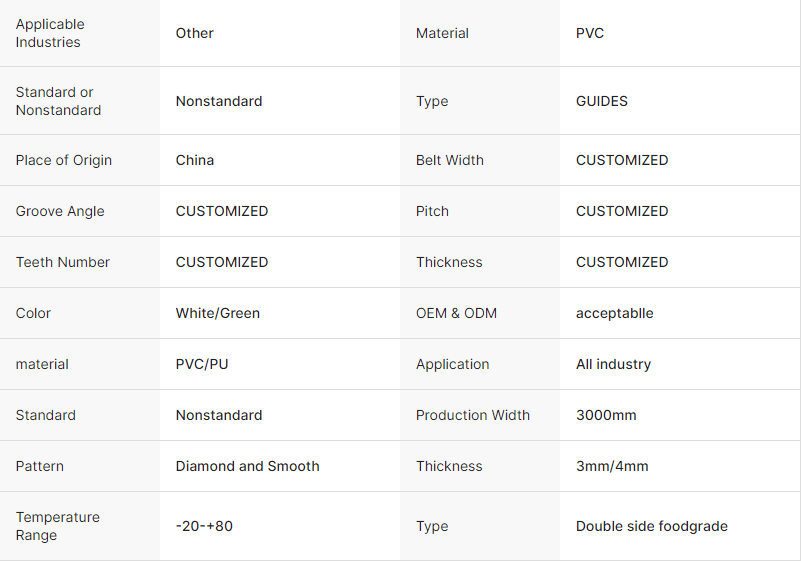Click the "White/Green" color value
801x561 pixels.
[x=218, y=313]
